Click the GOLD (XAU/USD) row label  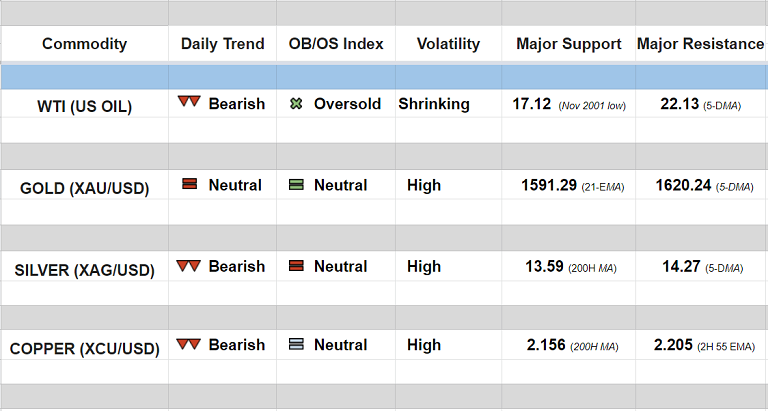click(x=84, y=187)
